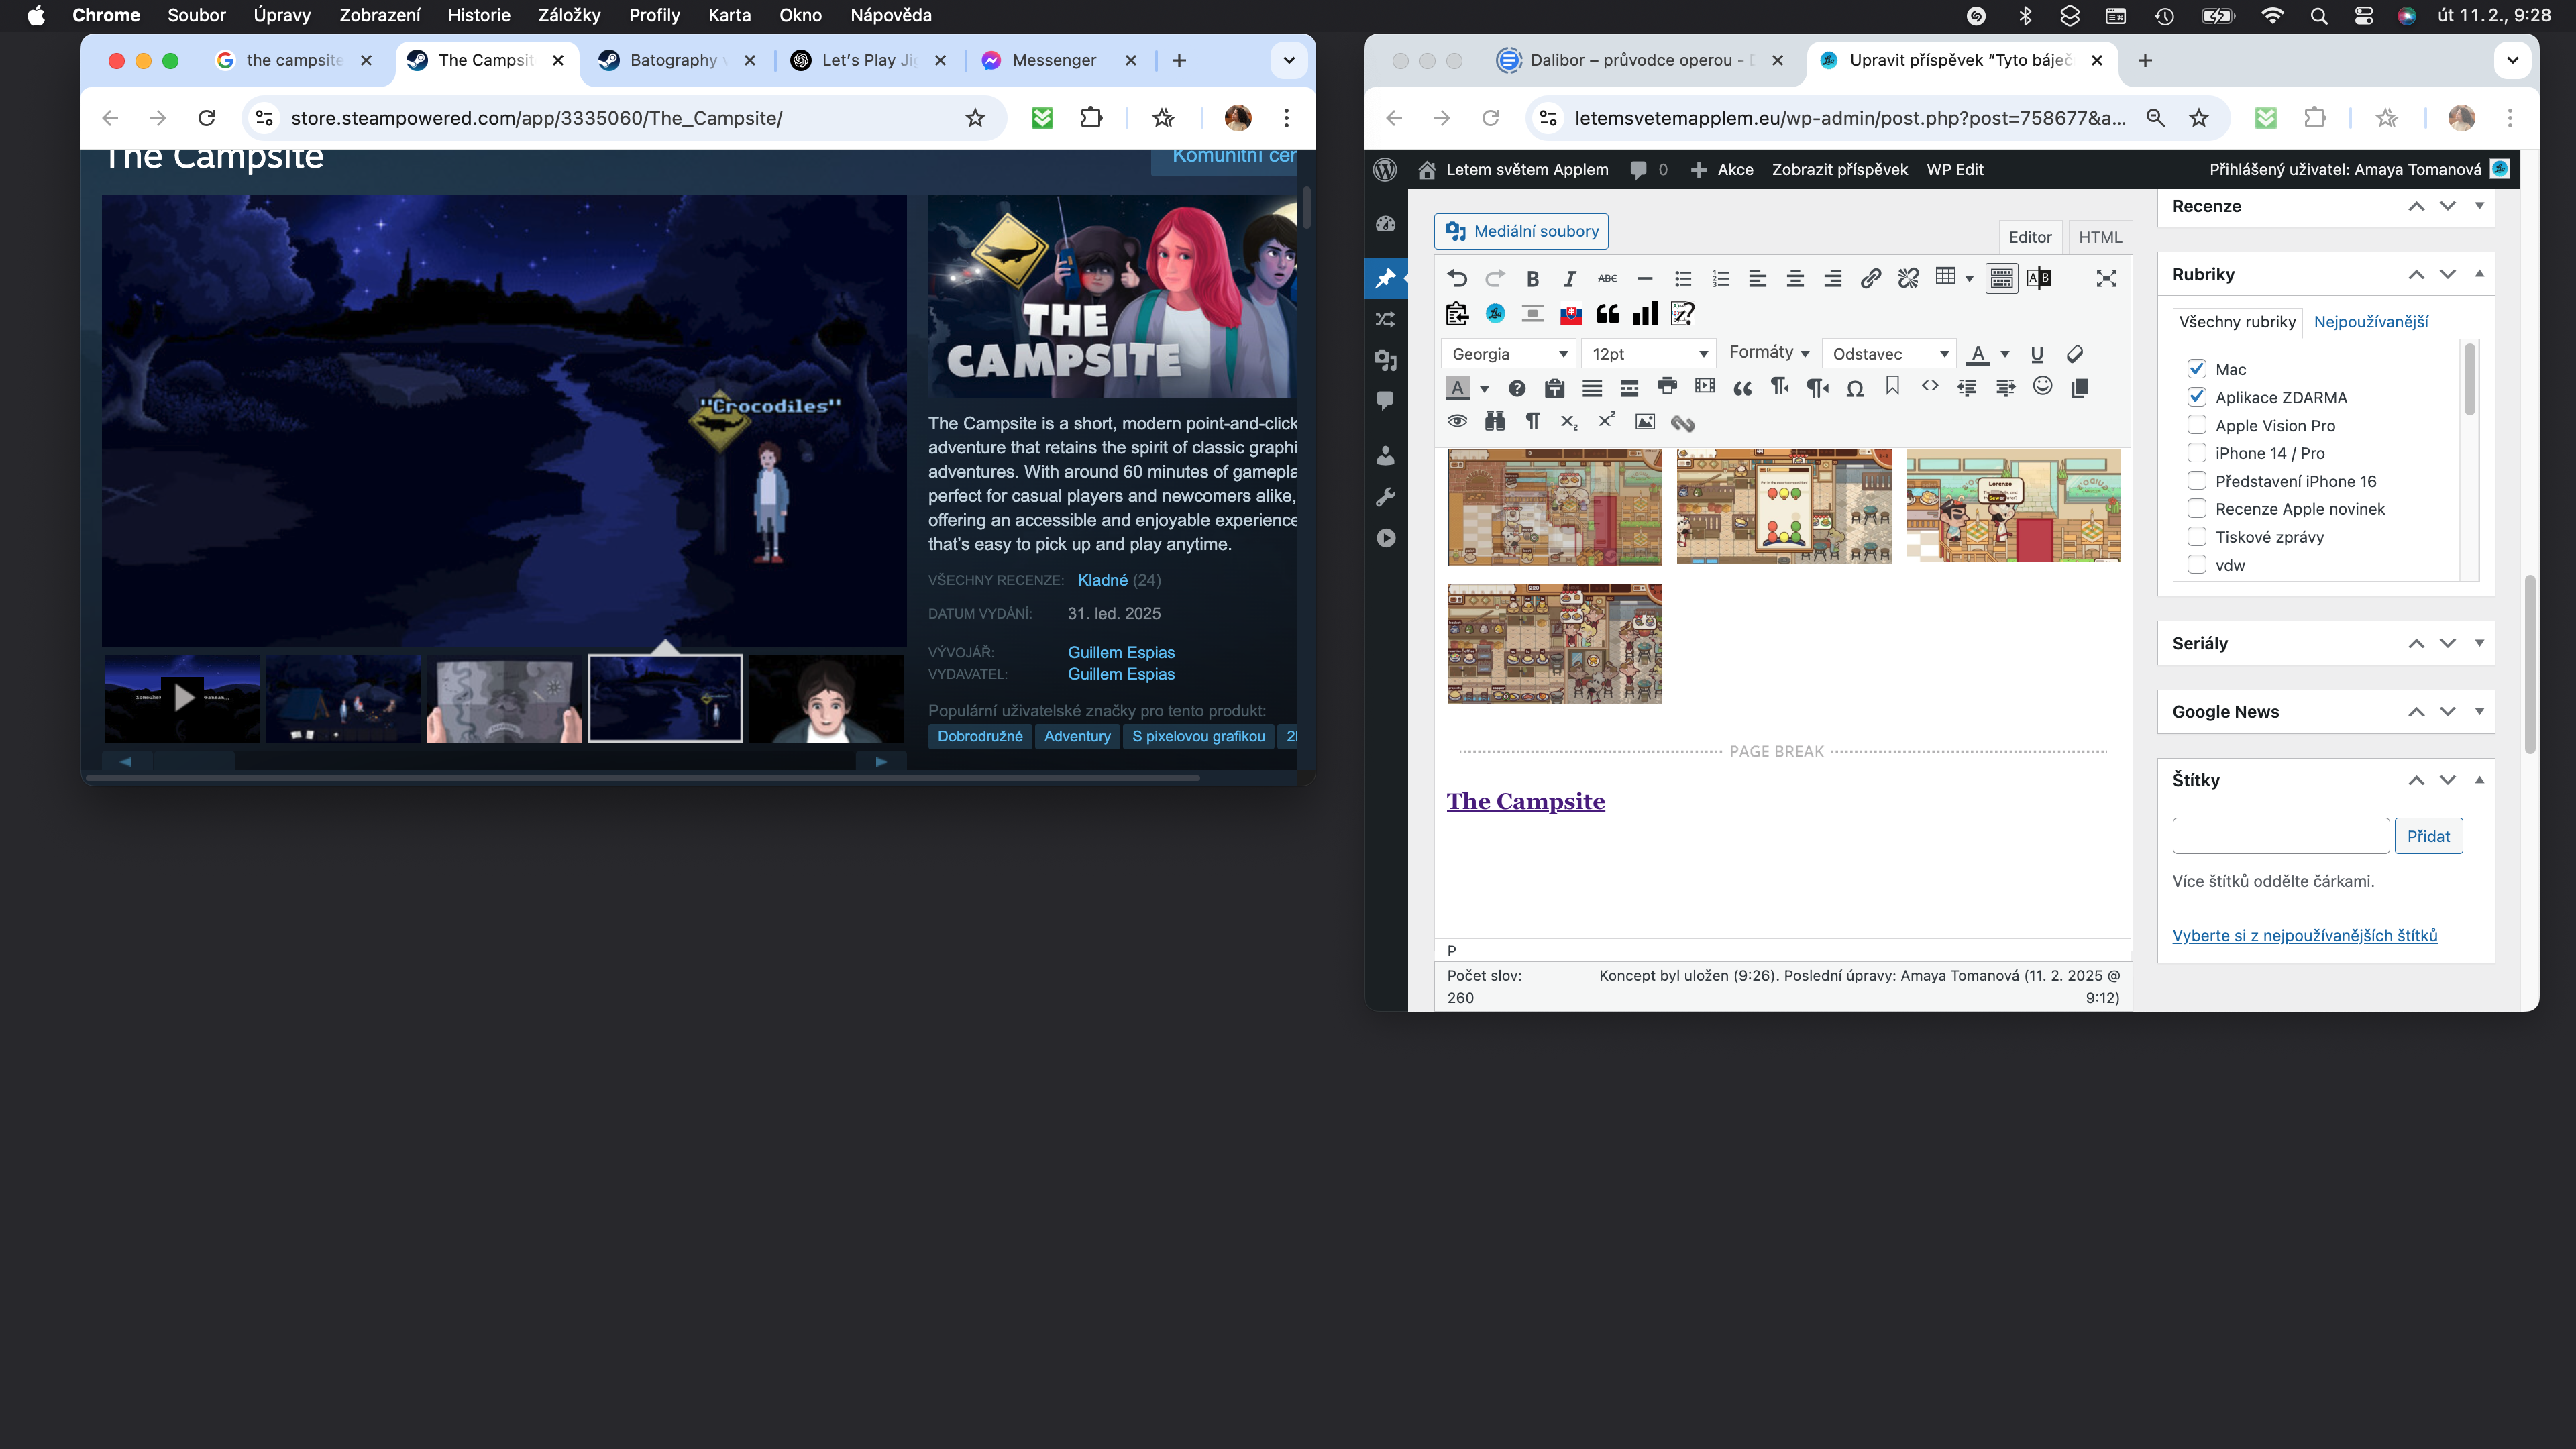Enable the Tiskové zprávy checkbox
The height and width of the screenshot is (1449, 2576).
click(2197, 537)
